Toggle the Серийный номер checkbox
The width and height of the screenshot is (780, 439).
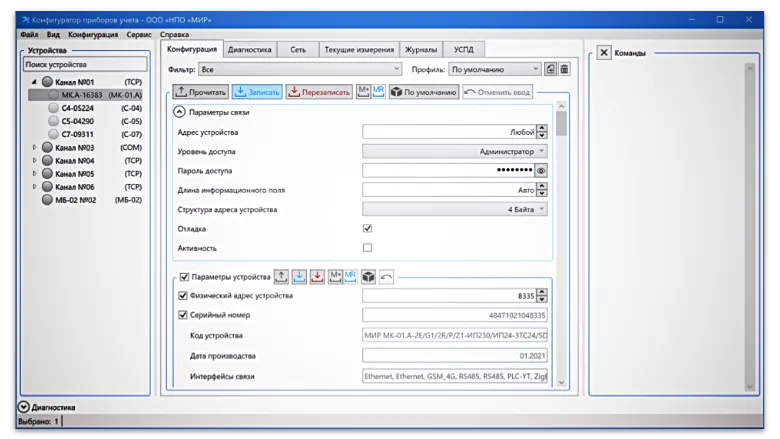tap(182, 315)
